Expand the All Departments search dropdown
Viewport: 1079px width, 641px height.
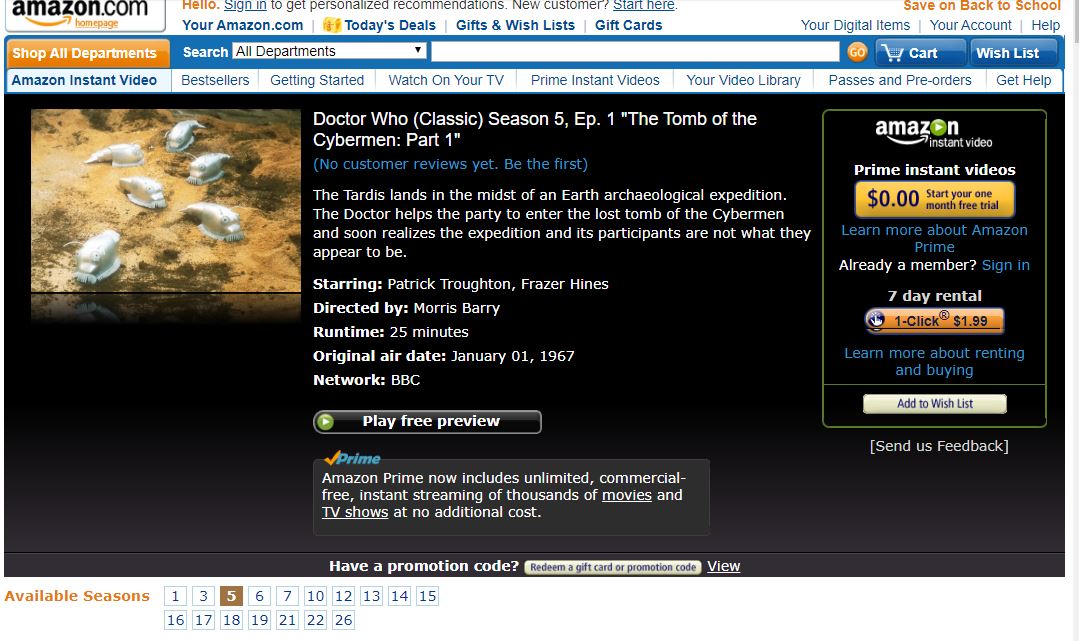click(329, 51)
